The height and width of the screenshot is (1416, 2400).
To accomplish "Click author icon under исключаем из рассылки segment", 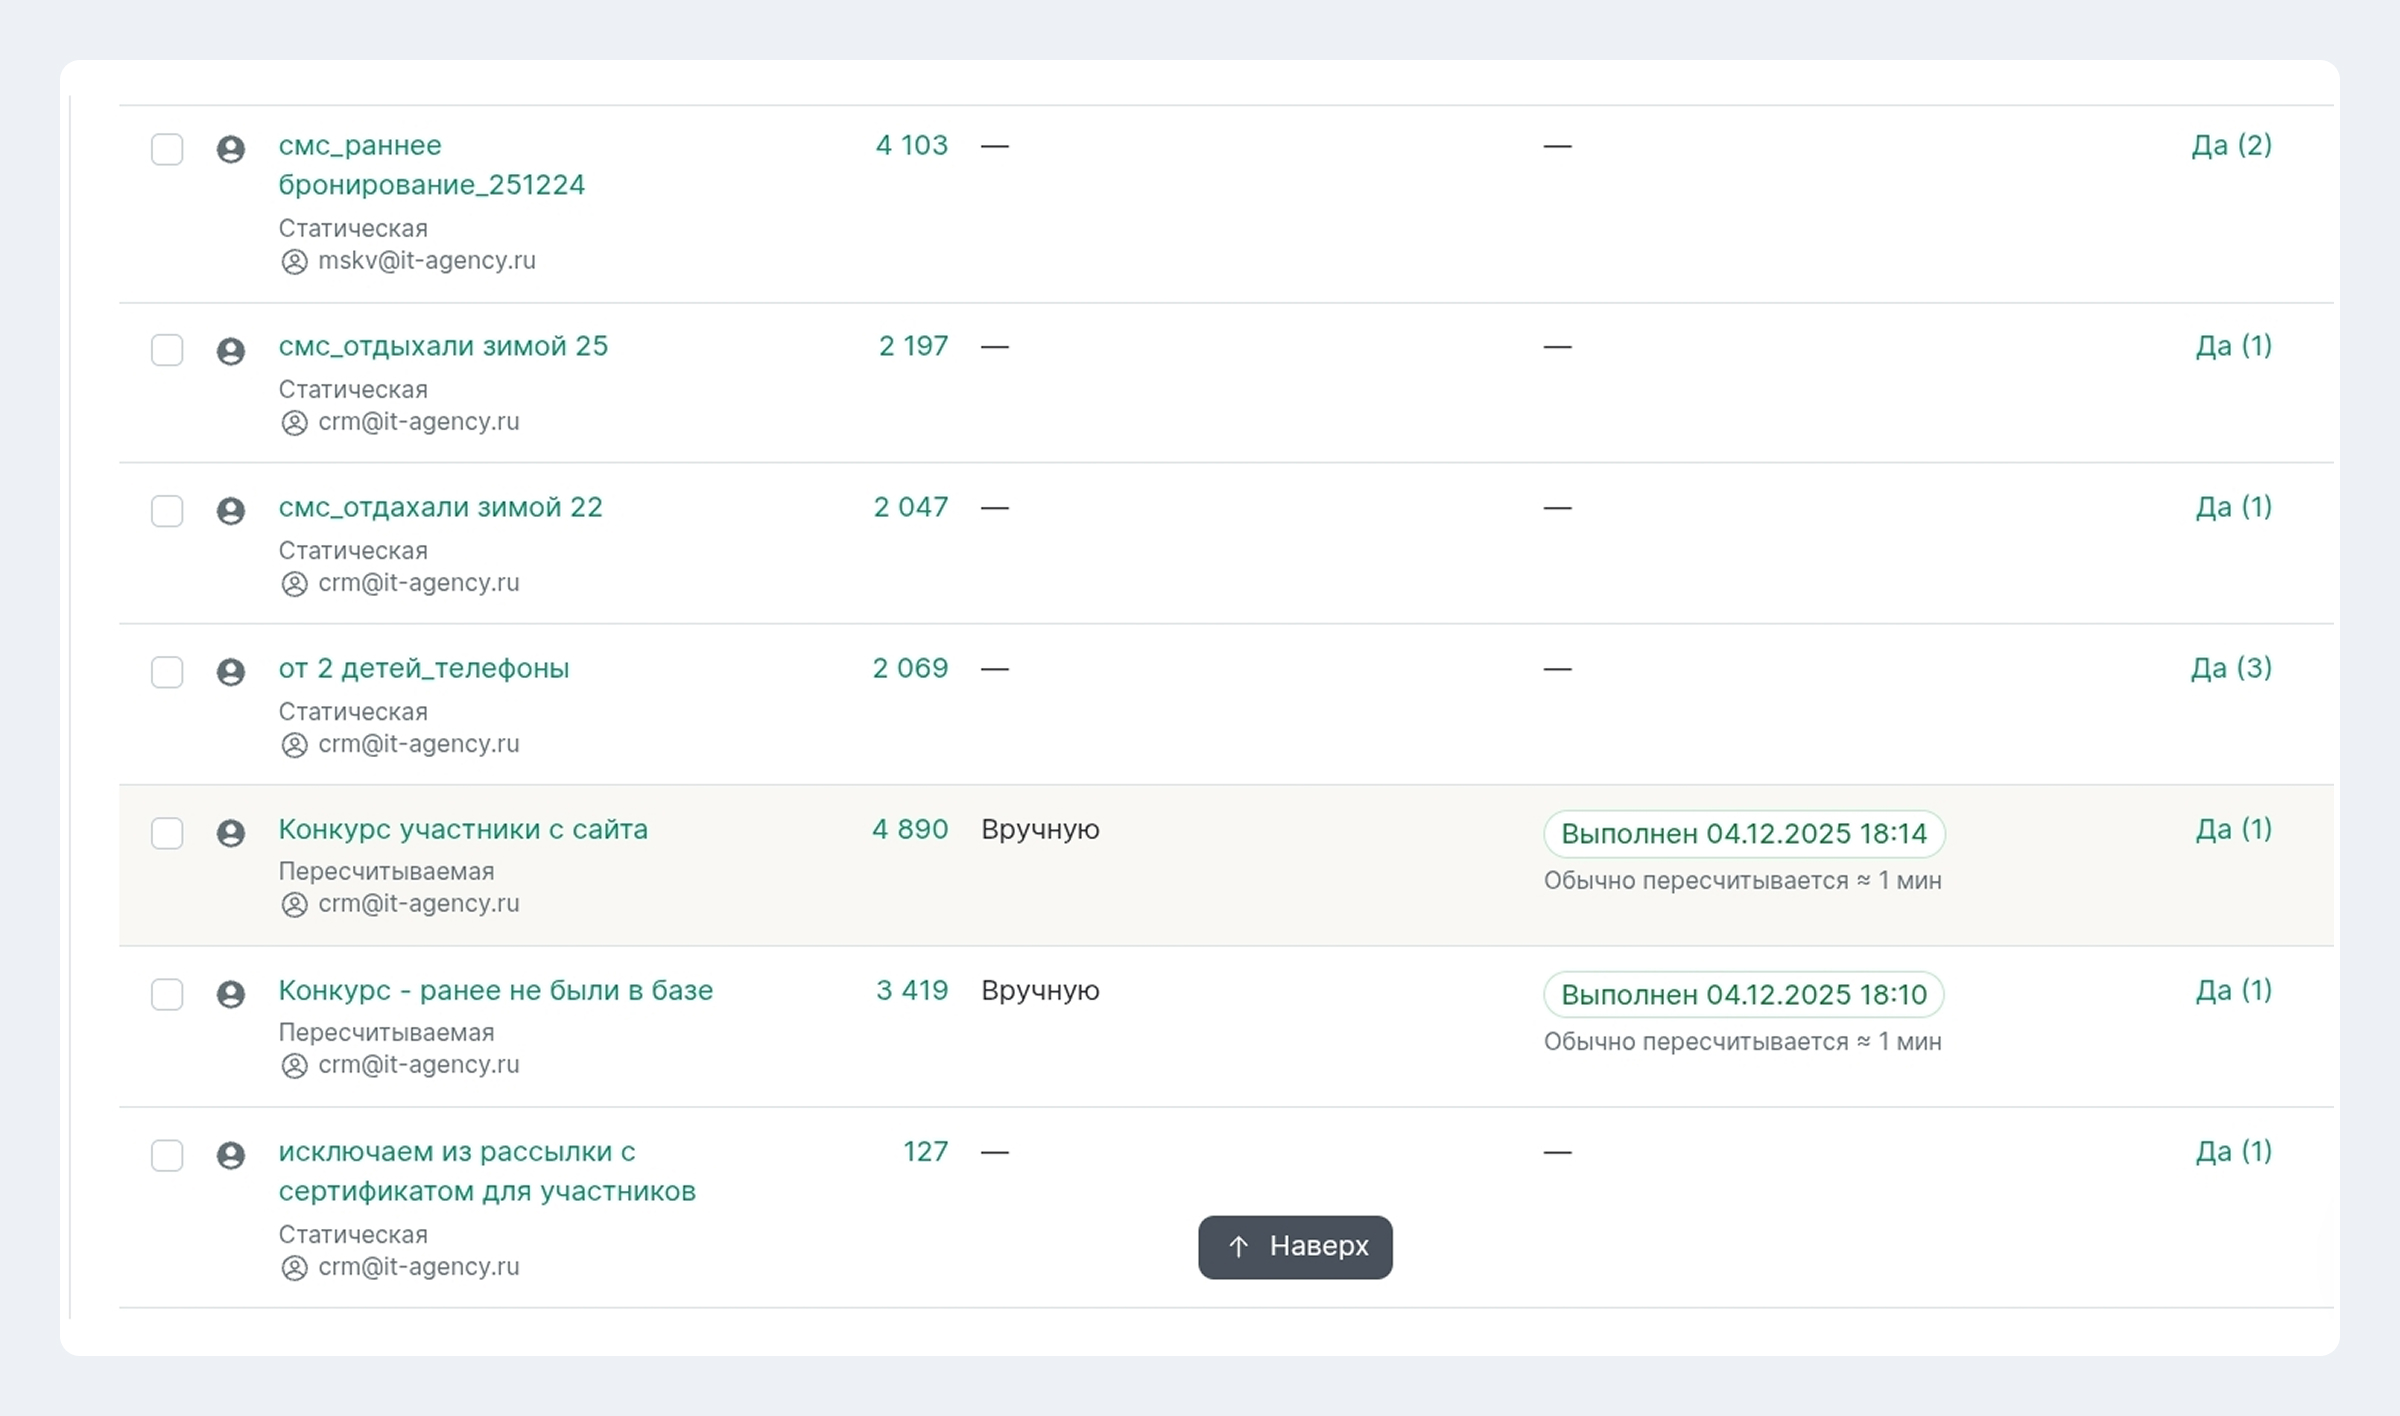I will pyautogui.click(x=294, y=1268).
